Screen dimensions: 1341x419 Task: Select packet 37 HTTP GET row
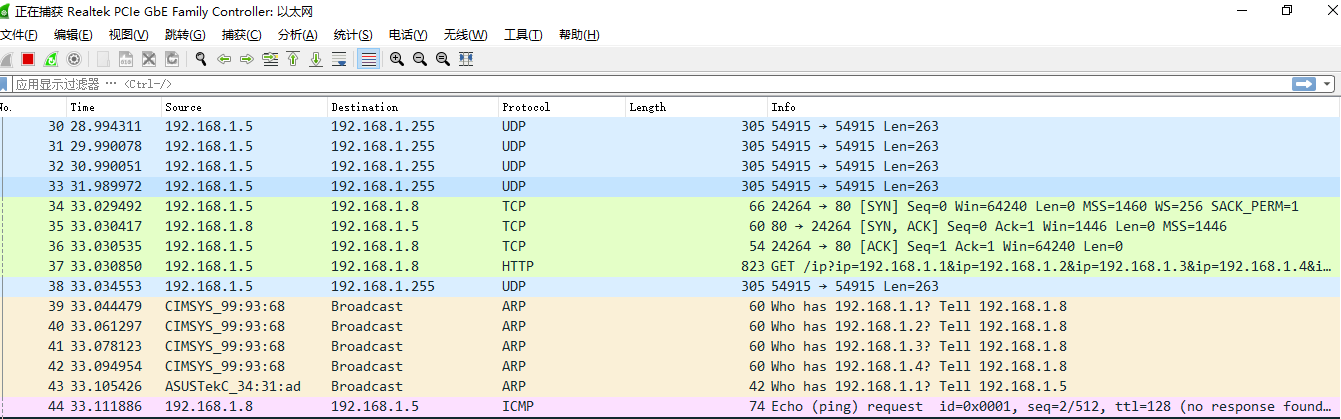point(670,267)
